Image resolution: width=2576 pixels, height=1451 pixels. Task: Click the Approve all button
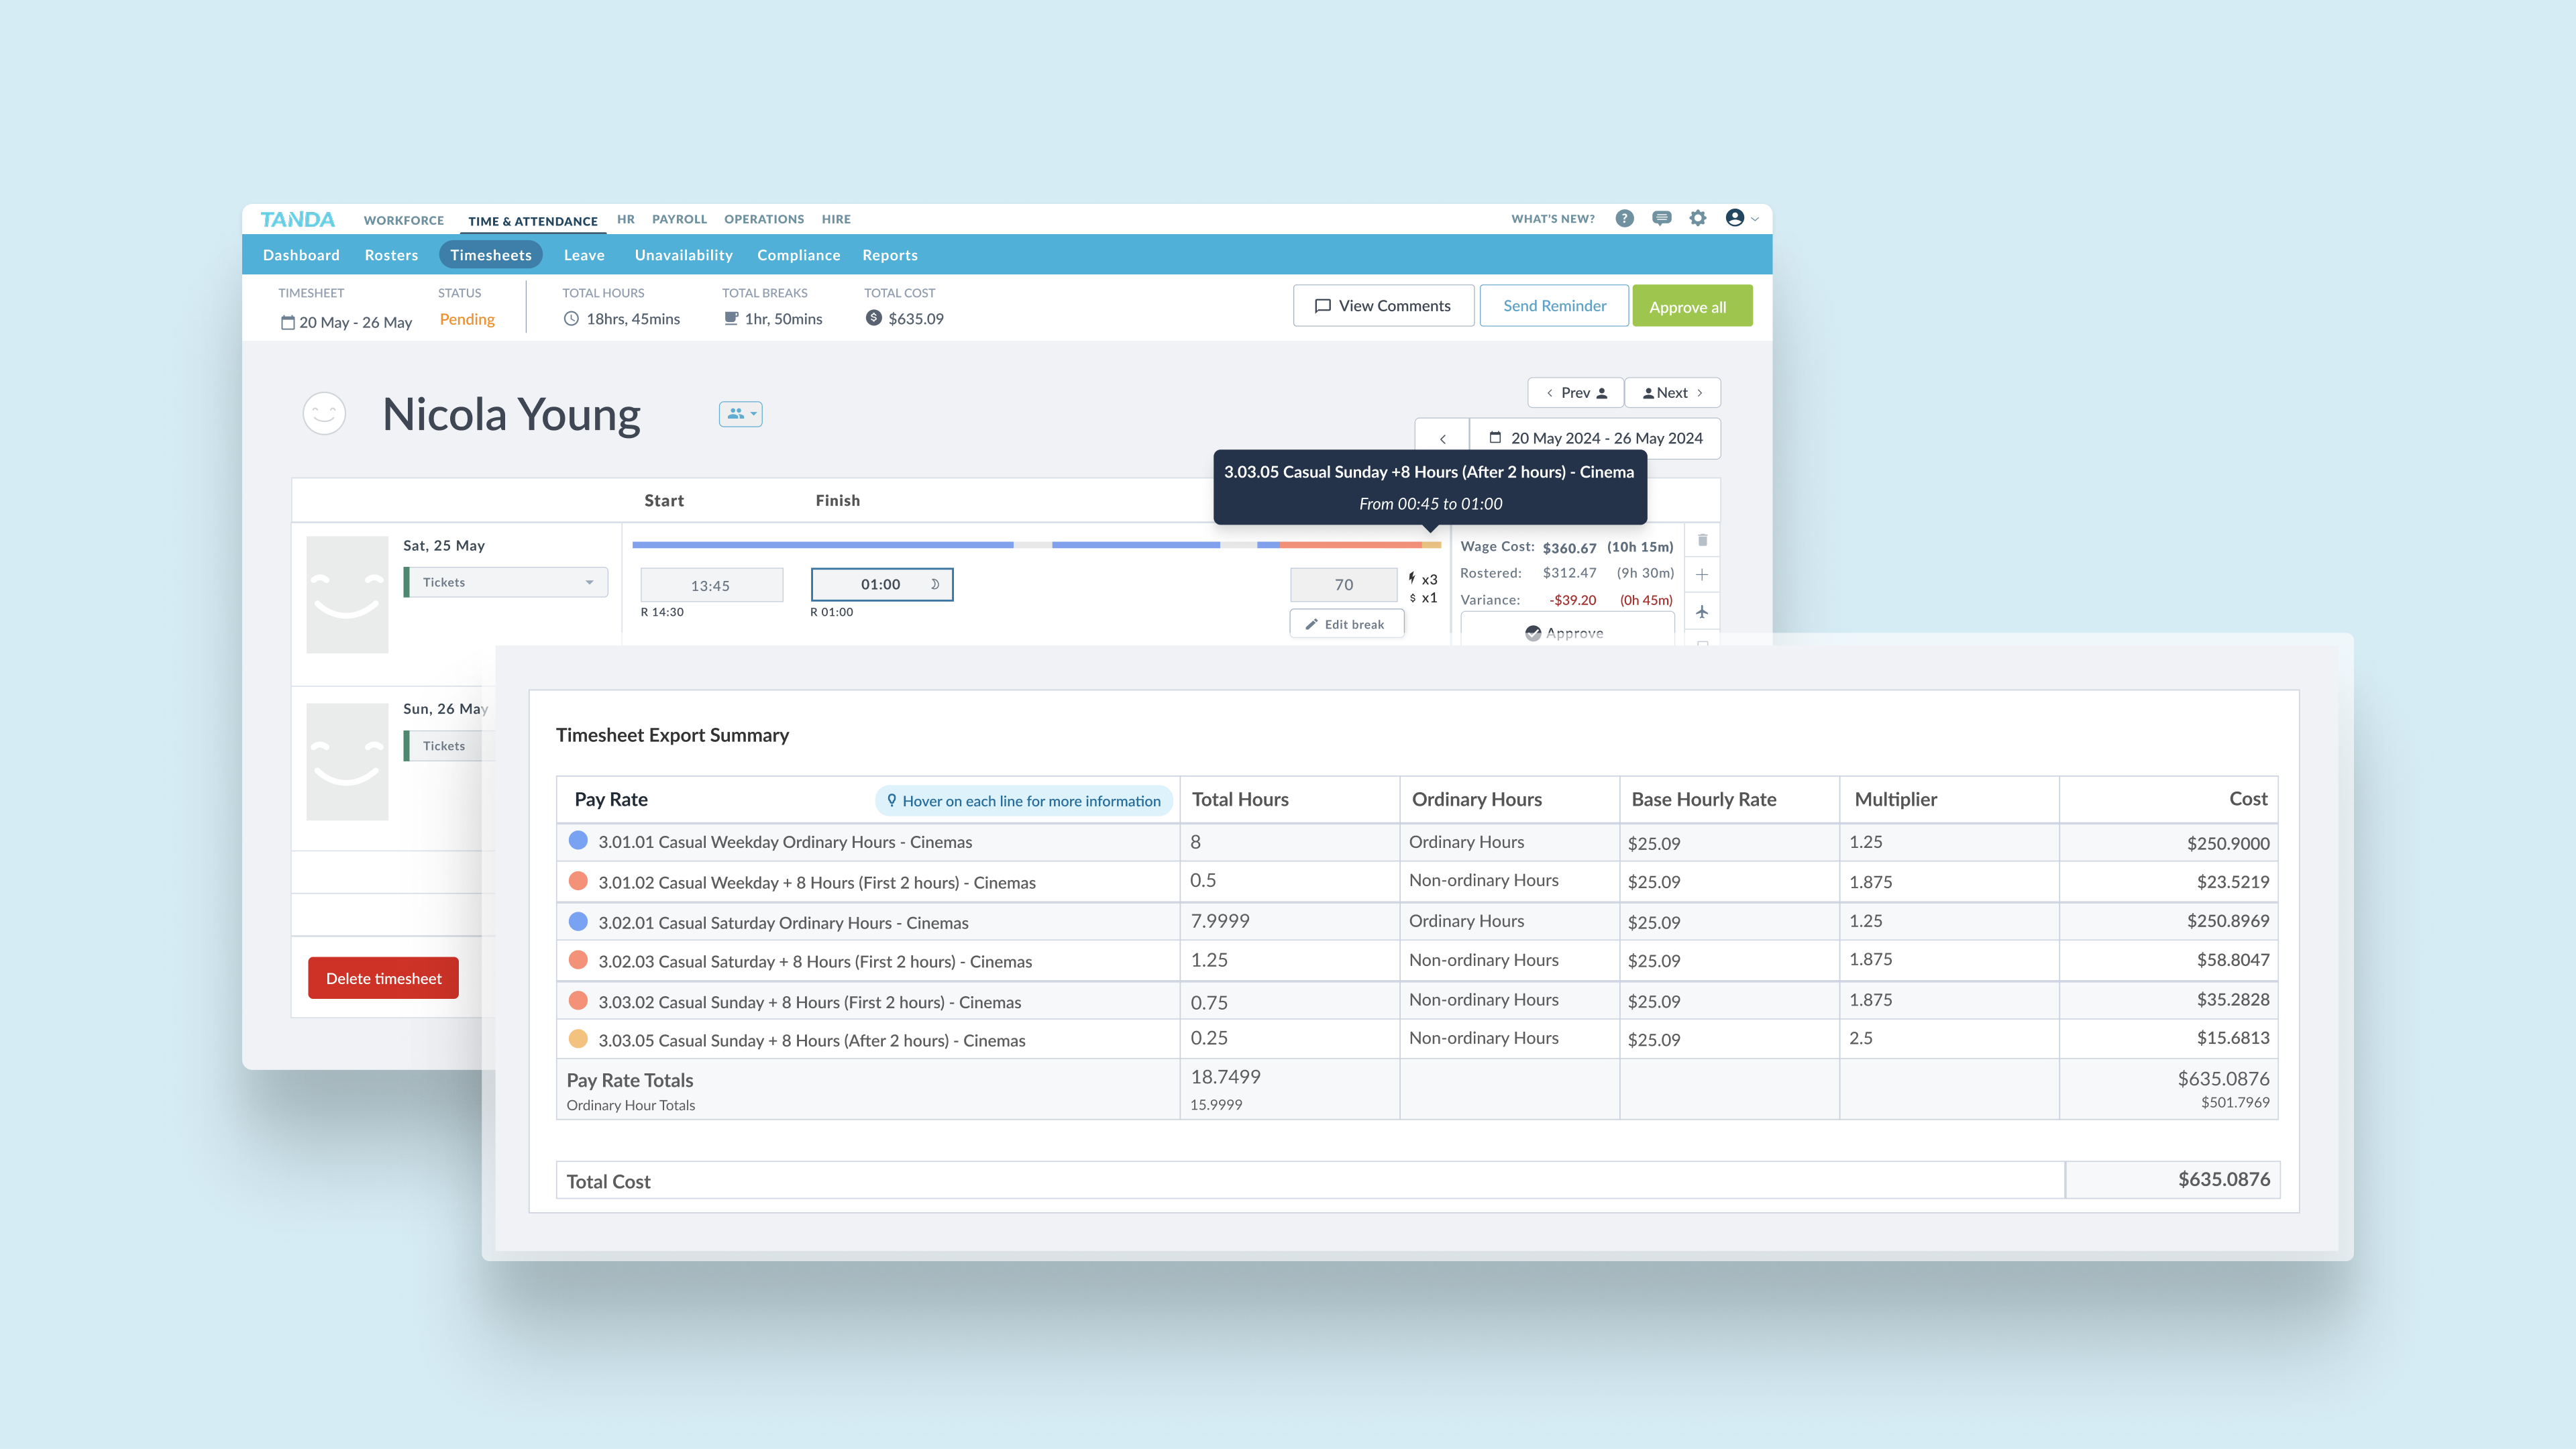pos(1691,306)
